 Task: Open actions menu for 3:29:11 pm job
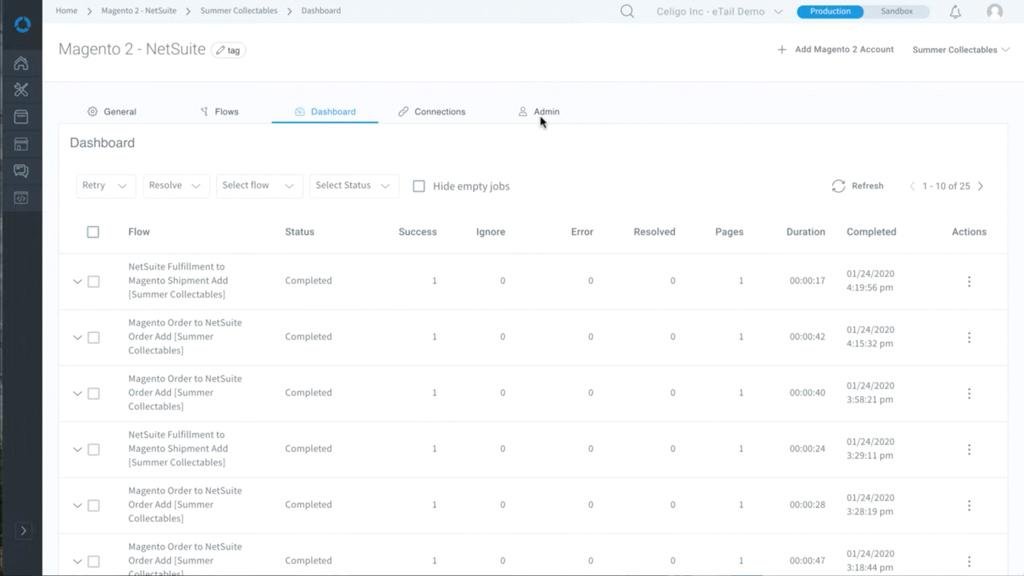[x=969, y=449]
